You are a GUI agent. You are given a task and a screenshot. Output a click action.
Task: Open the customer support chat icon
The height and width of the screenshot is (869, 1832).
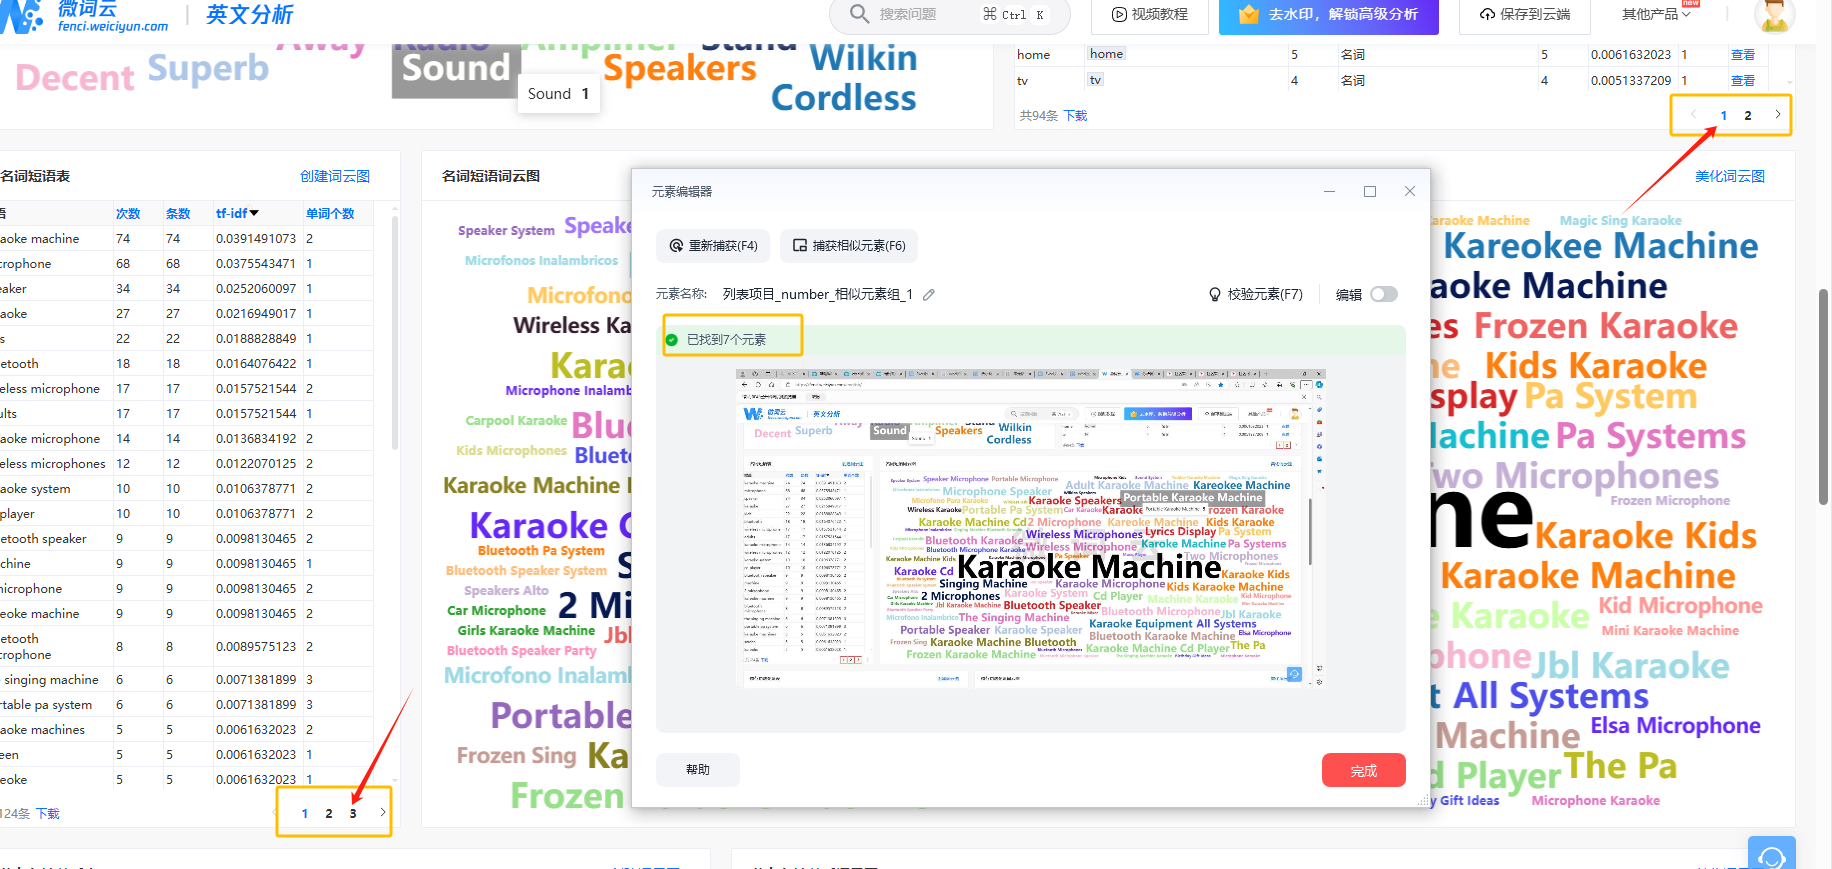tap(1771, 855)
